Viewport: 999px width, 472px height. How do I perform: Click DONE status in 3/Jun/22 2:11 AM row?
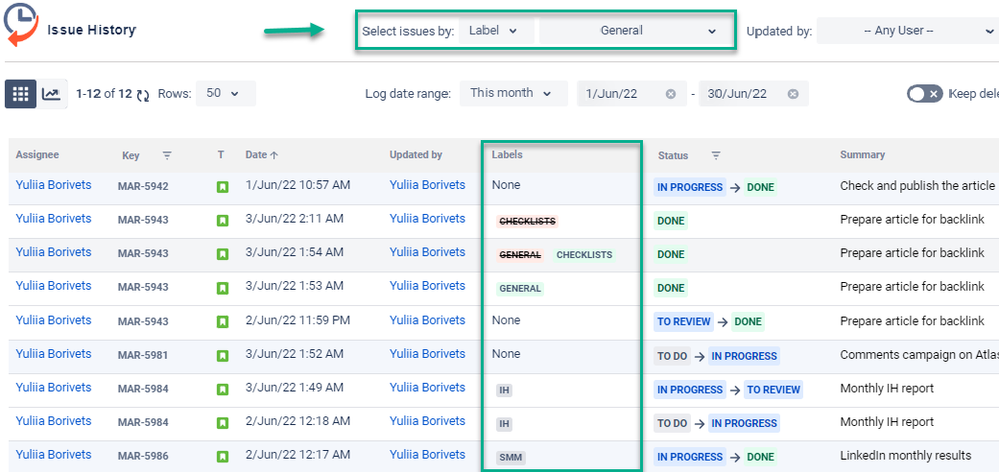click(x=671, y=221)
